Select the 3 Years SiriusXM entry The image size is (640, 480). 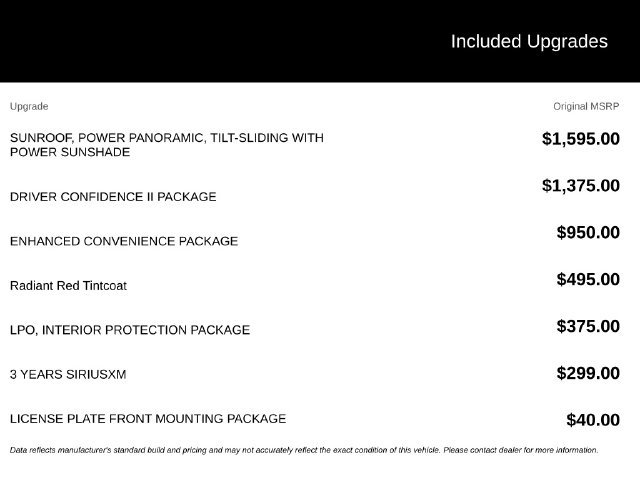[68, 374]
